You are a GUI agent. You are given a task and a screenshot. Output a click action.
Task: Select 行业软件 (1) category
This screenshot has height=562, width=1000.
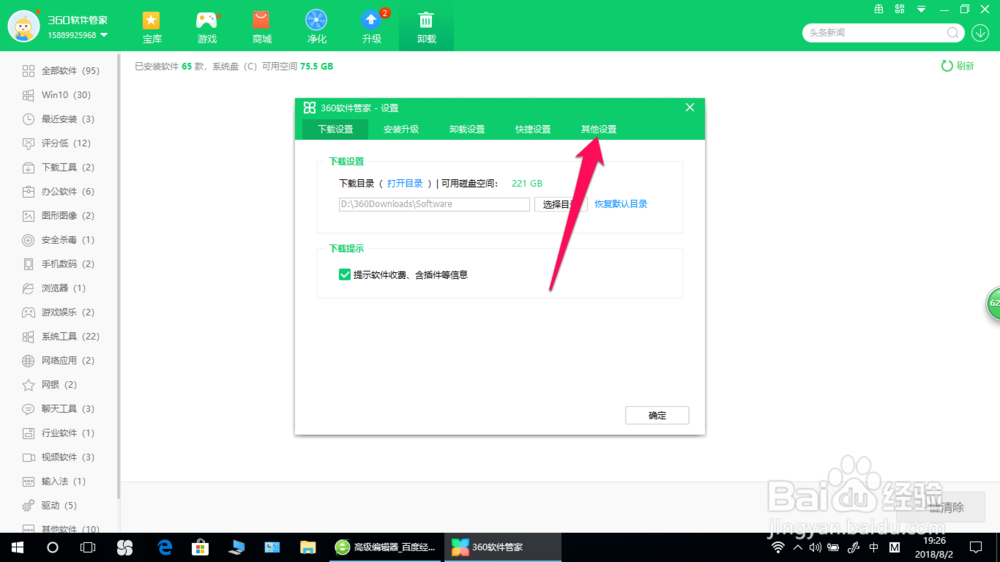click(x=58, y=433)
